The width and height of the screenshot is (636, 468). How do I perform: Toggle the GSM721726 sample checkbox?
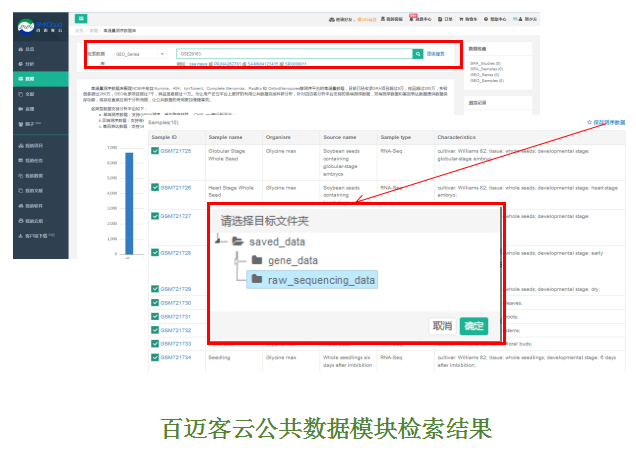click(x=155, y=187)
